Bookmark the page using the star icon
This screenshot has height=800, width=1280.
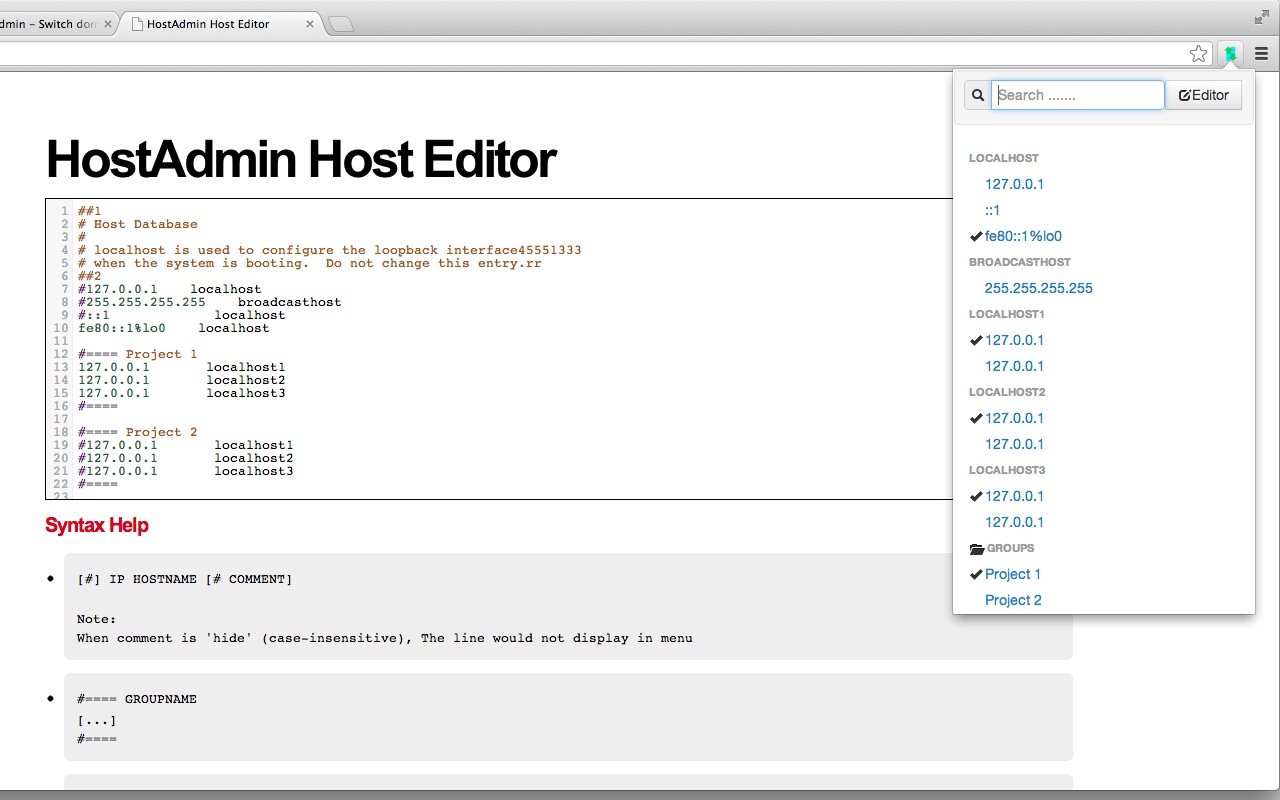point(1198,53)
